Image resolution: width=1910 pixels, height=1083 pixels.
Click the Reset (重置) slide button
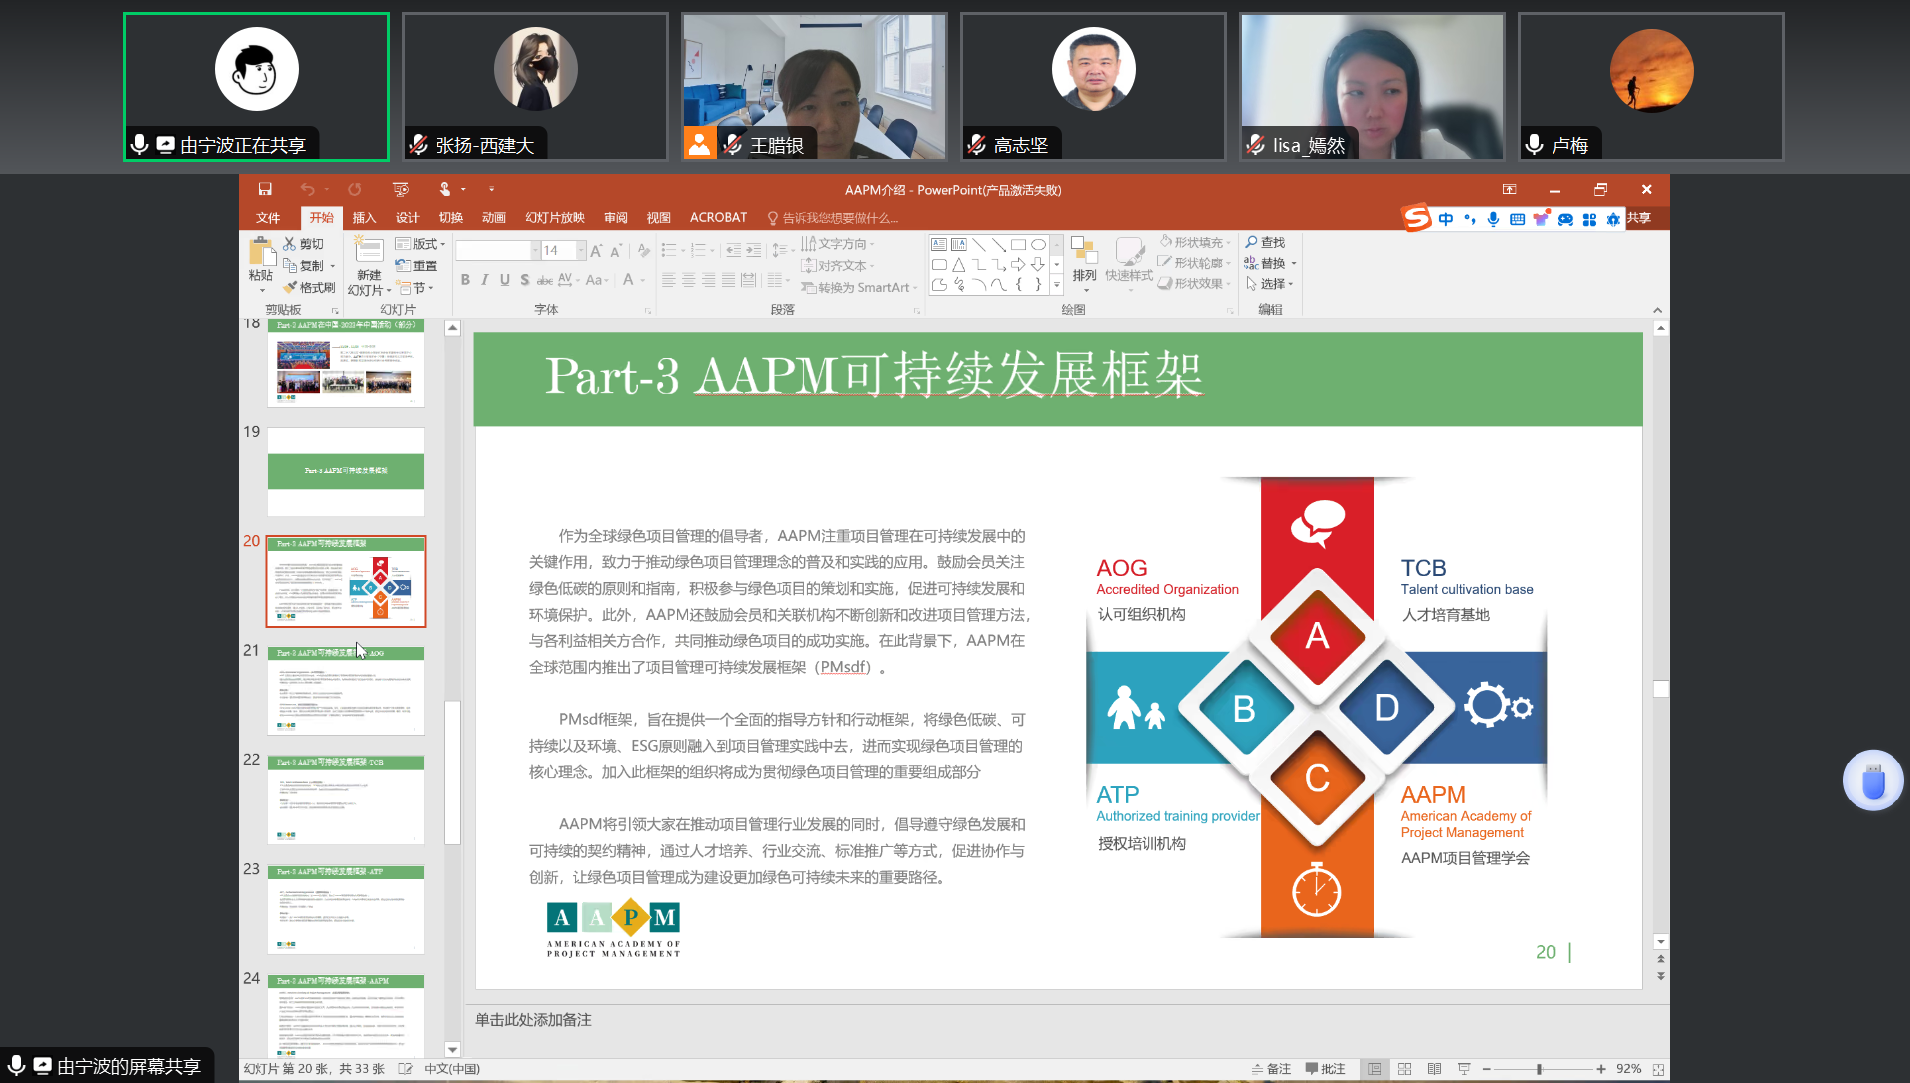[x=417, y=266]
